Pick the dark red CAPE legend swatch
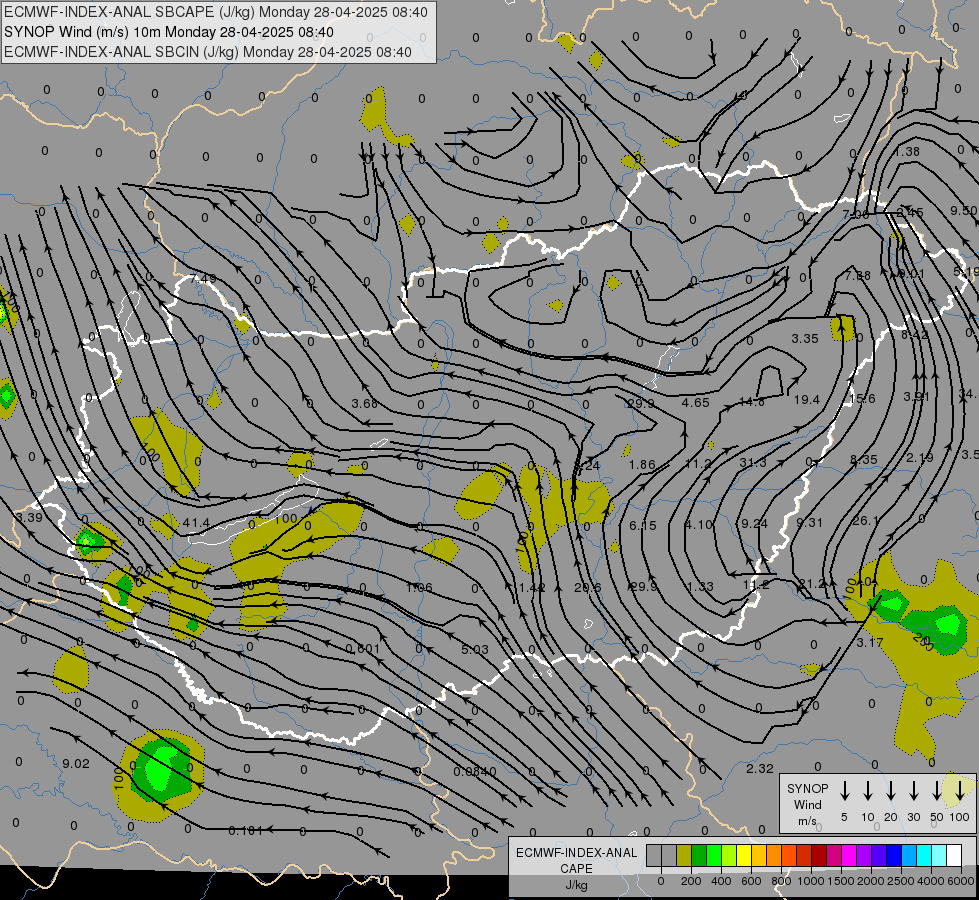Viewport: 979px width, 900px height. pos(819,855)
